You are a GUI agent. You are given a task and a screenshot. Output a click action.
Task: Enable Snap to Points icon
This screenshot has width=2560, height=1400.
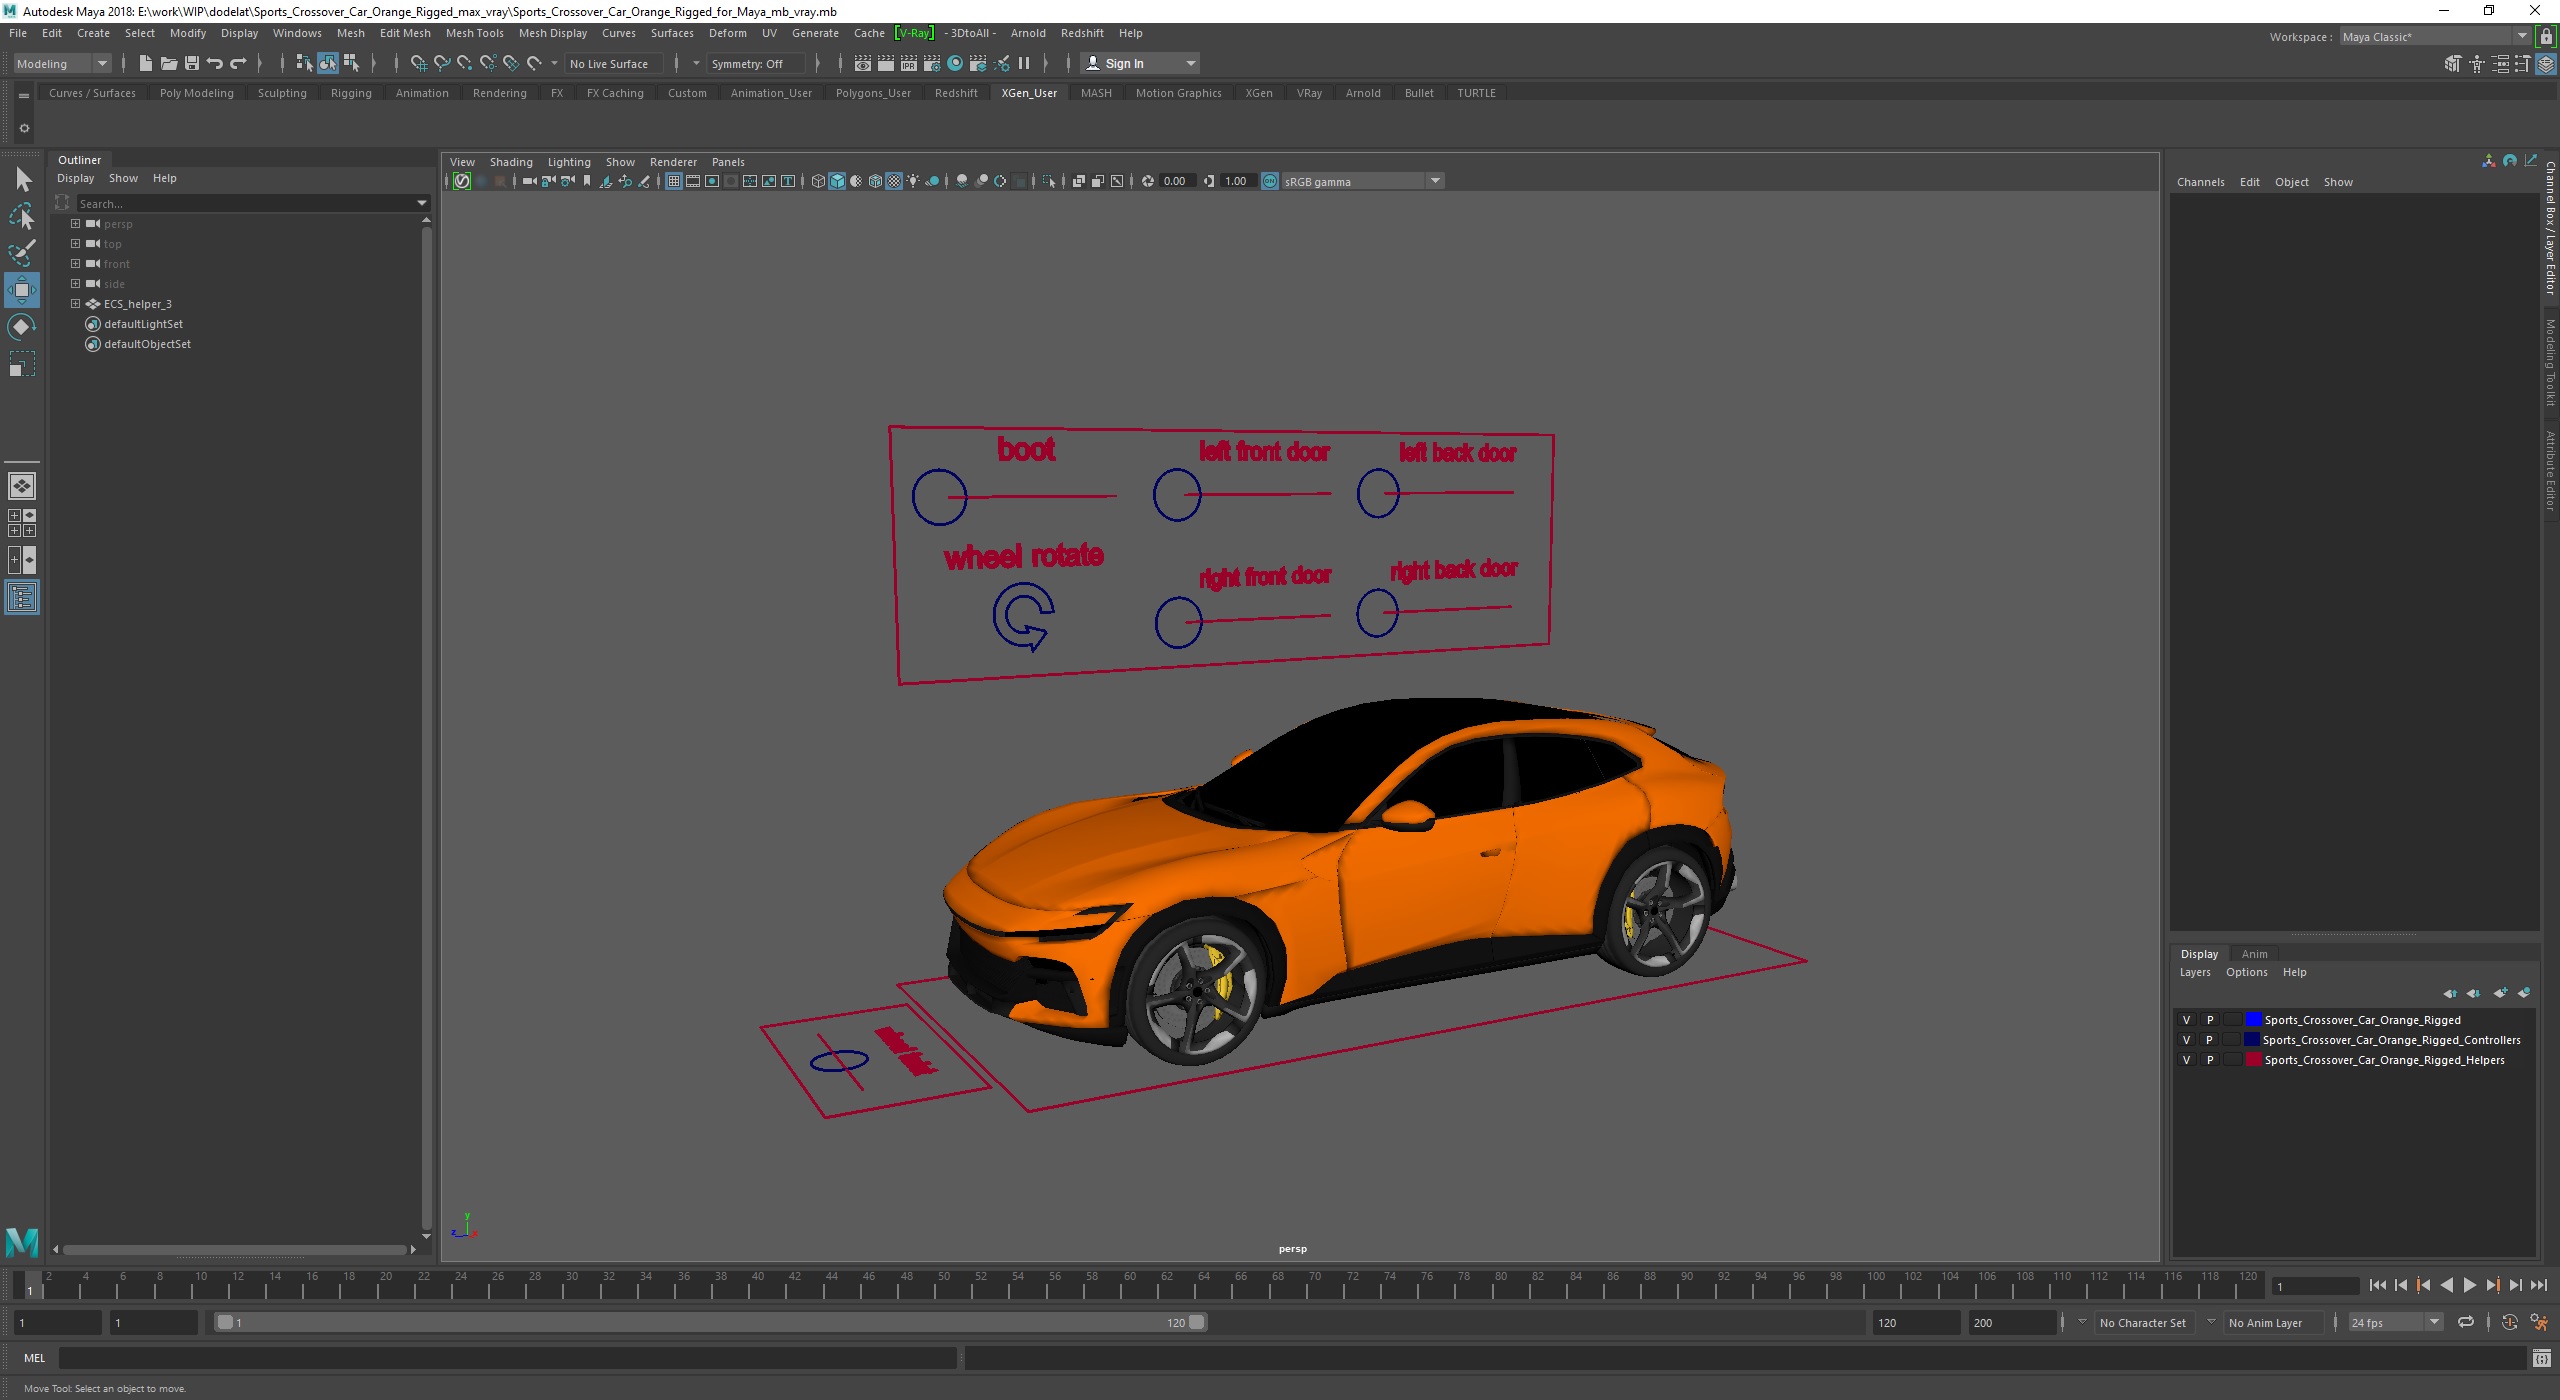[x=465, y=64]
